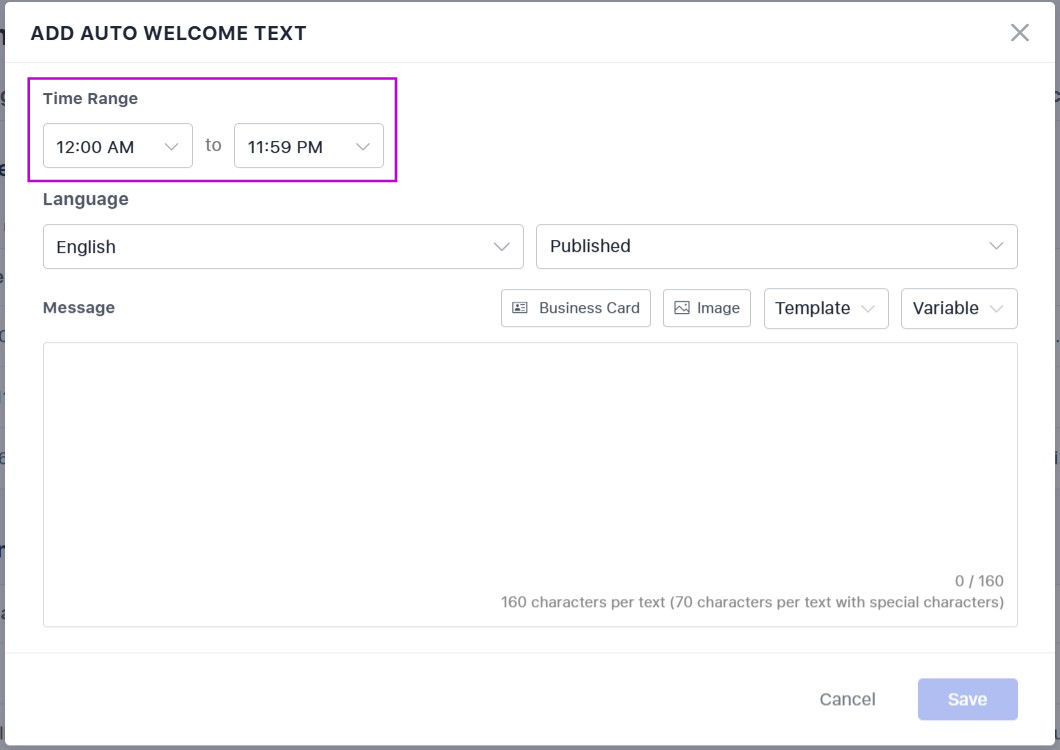Expand the English language selector
The image size is (1060, 750).
[x=282, y=247]
